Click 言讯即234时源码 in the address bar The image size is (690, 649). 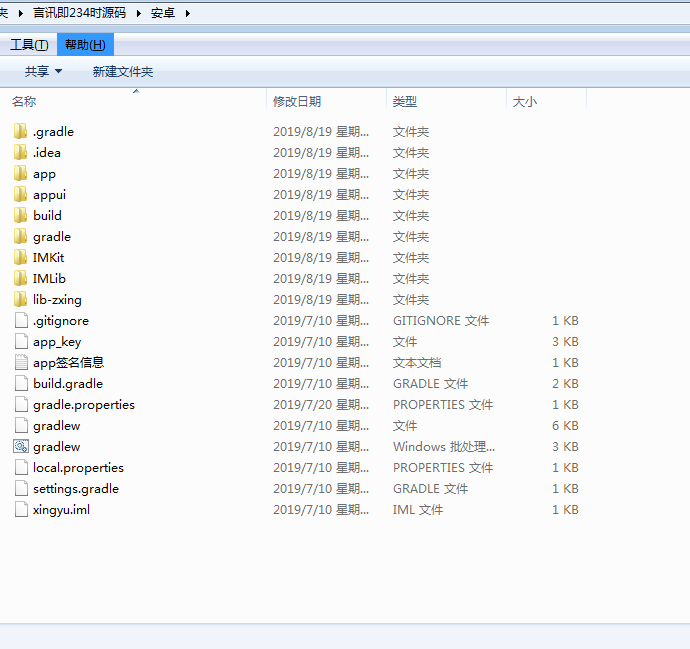(x=80, y=13)
